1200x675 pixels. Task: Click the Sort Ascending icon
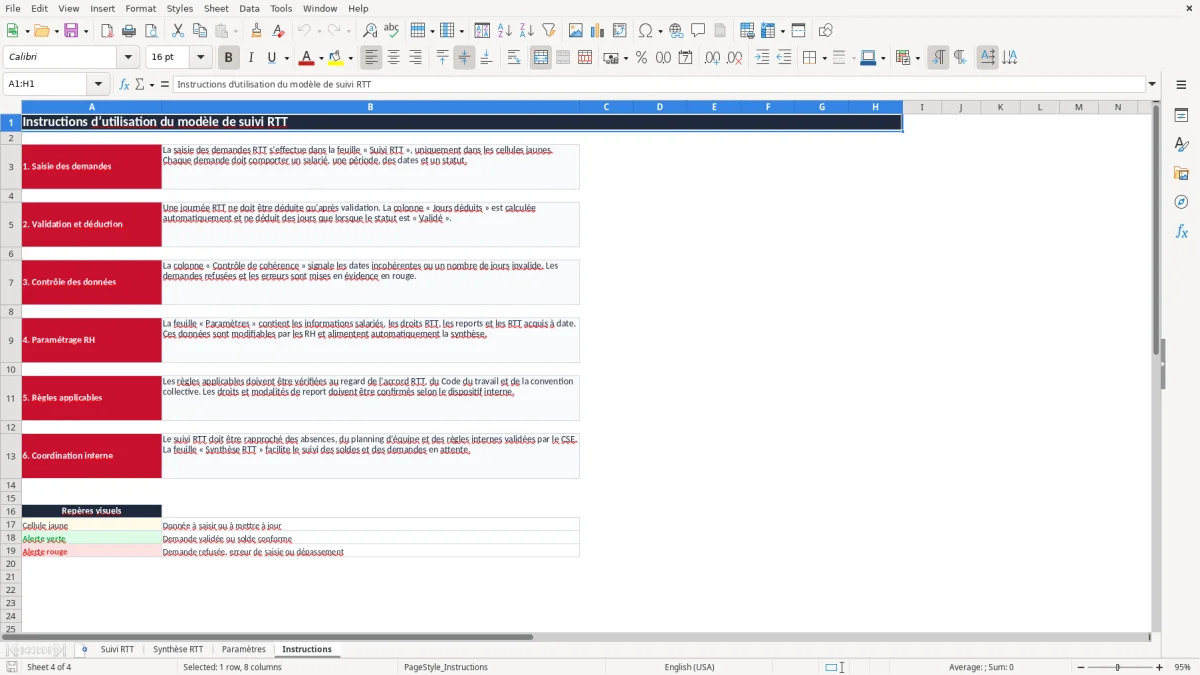click(x=505, y=31)
